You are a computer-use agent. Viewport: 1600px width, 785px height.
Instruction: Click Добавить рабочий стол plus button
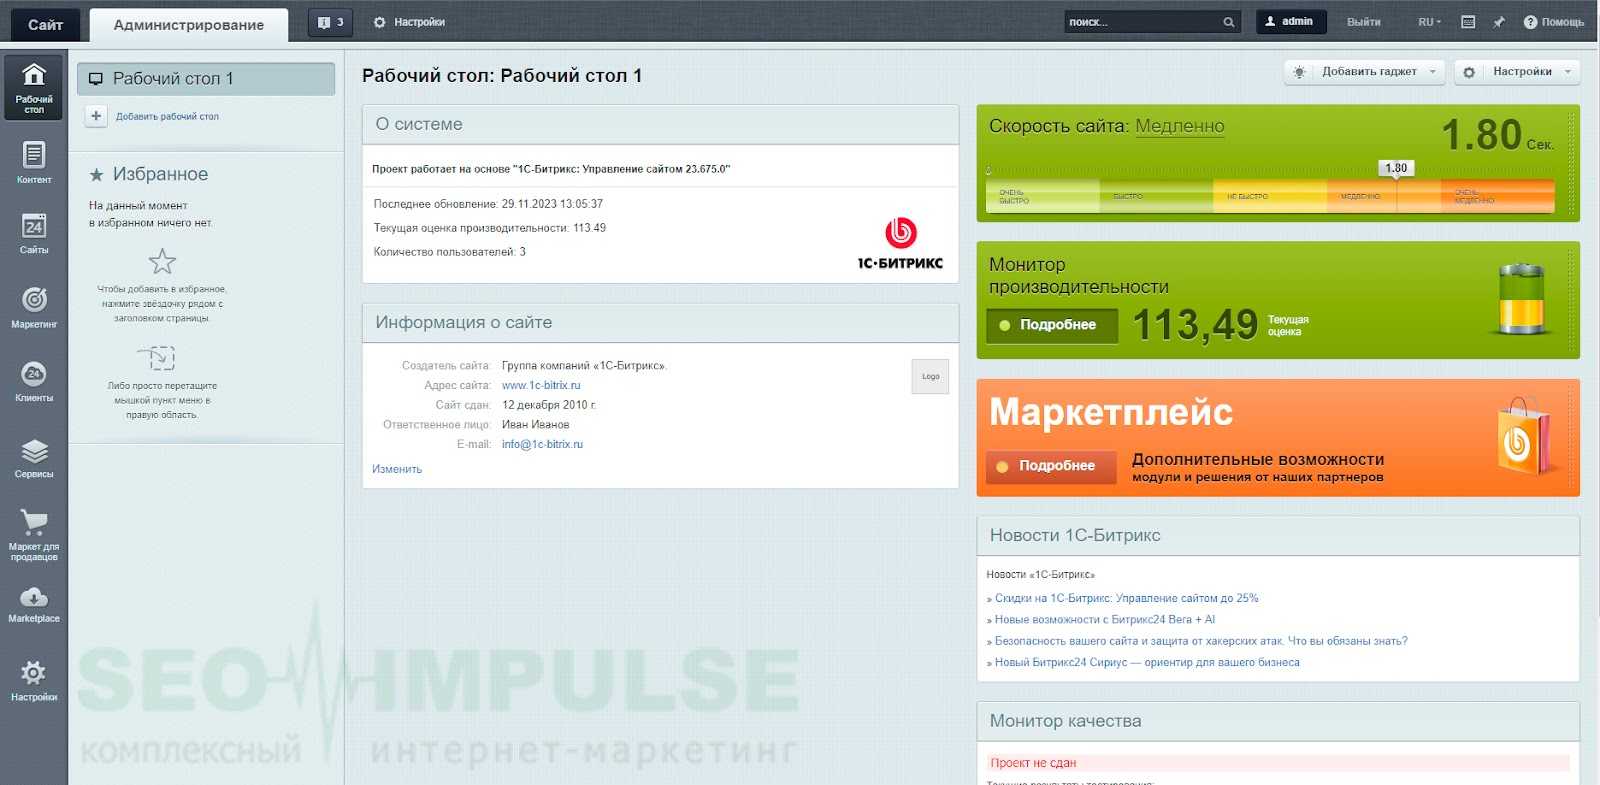tap(96, 116)
